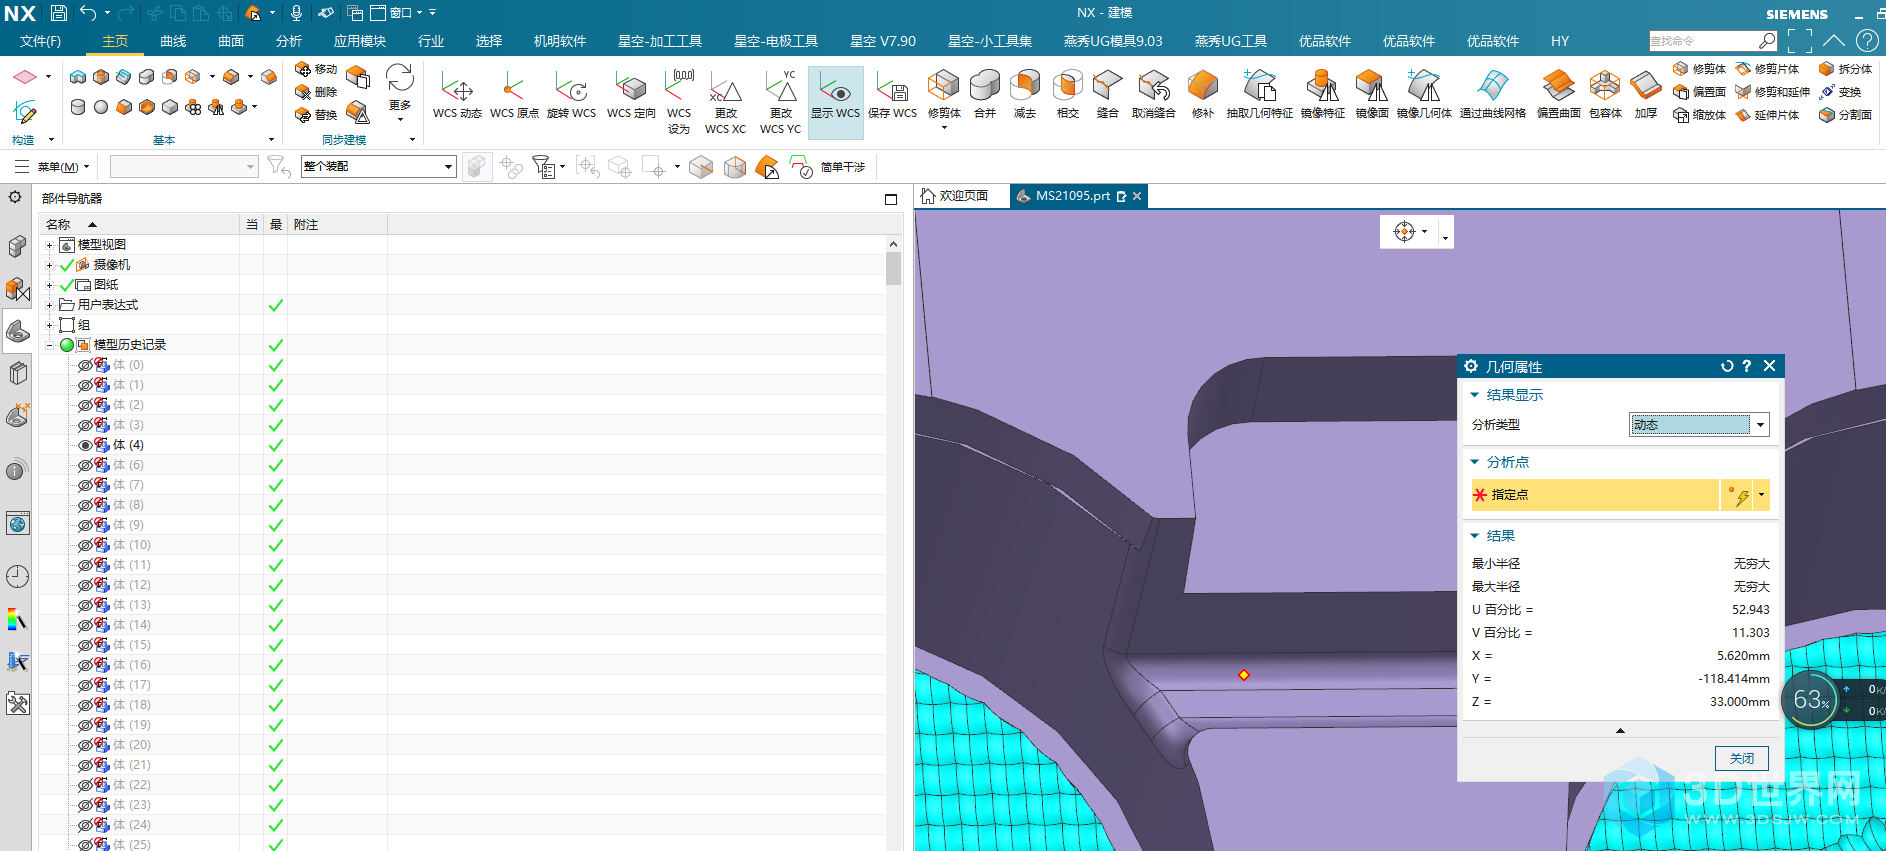1886x851 pixels.
Task: Click the 镜像几何体 icon
Action: (1424, 96)
